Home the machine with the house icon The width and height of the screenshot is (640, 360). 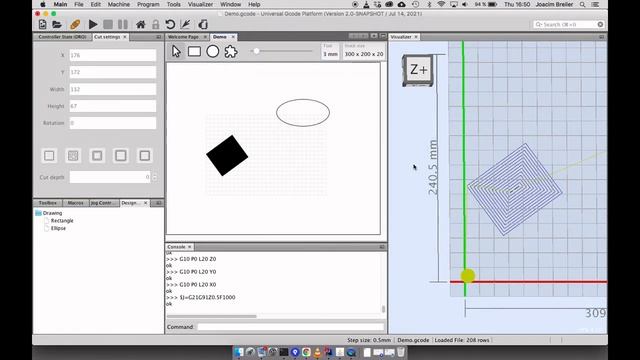[140, 24]
